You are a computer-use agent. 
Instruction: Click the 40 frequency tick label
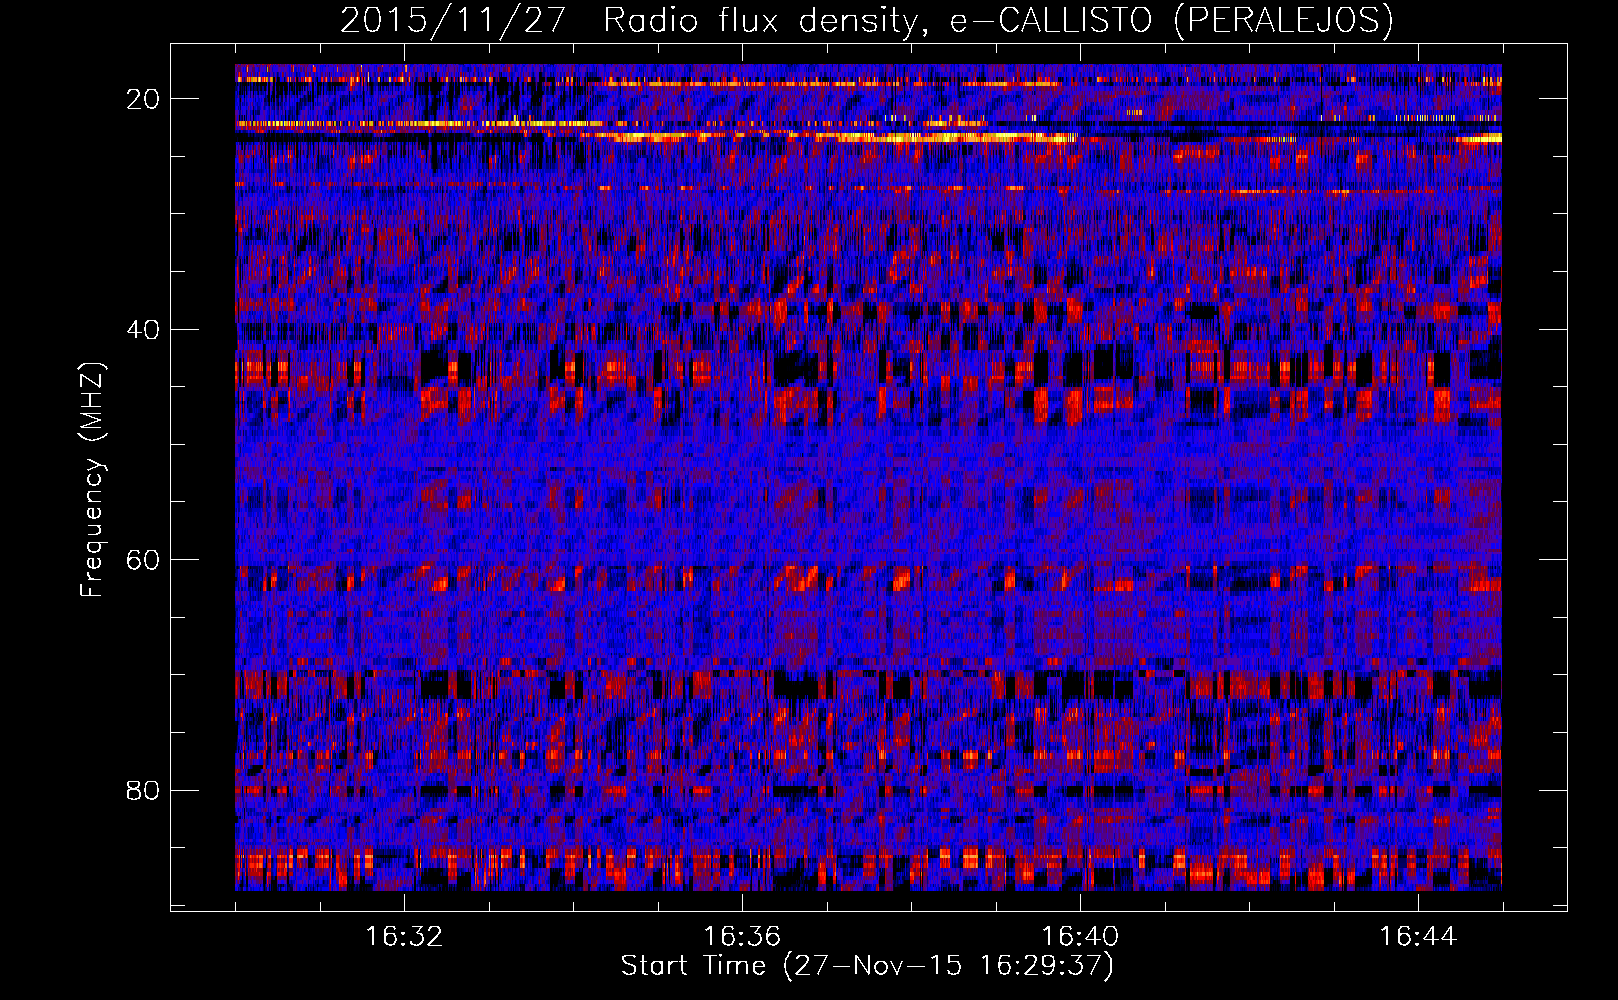coord(144,329)
